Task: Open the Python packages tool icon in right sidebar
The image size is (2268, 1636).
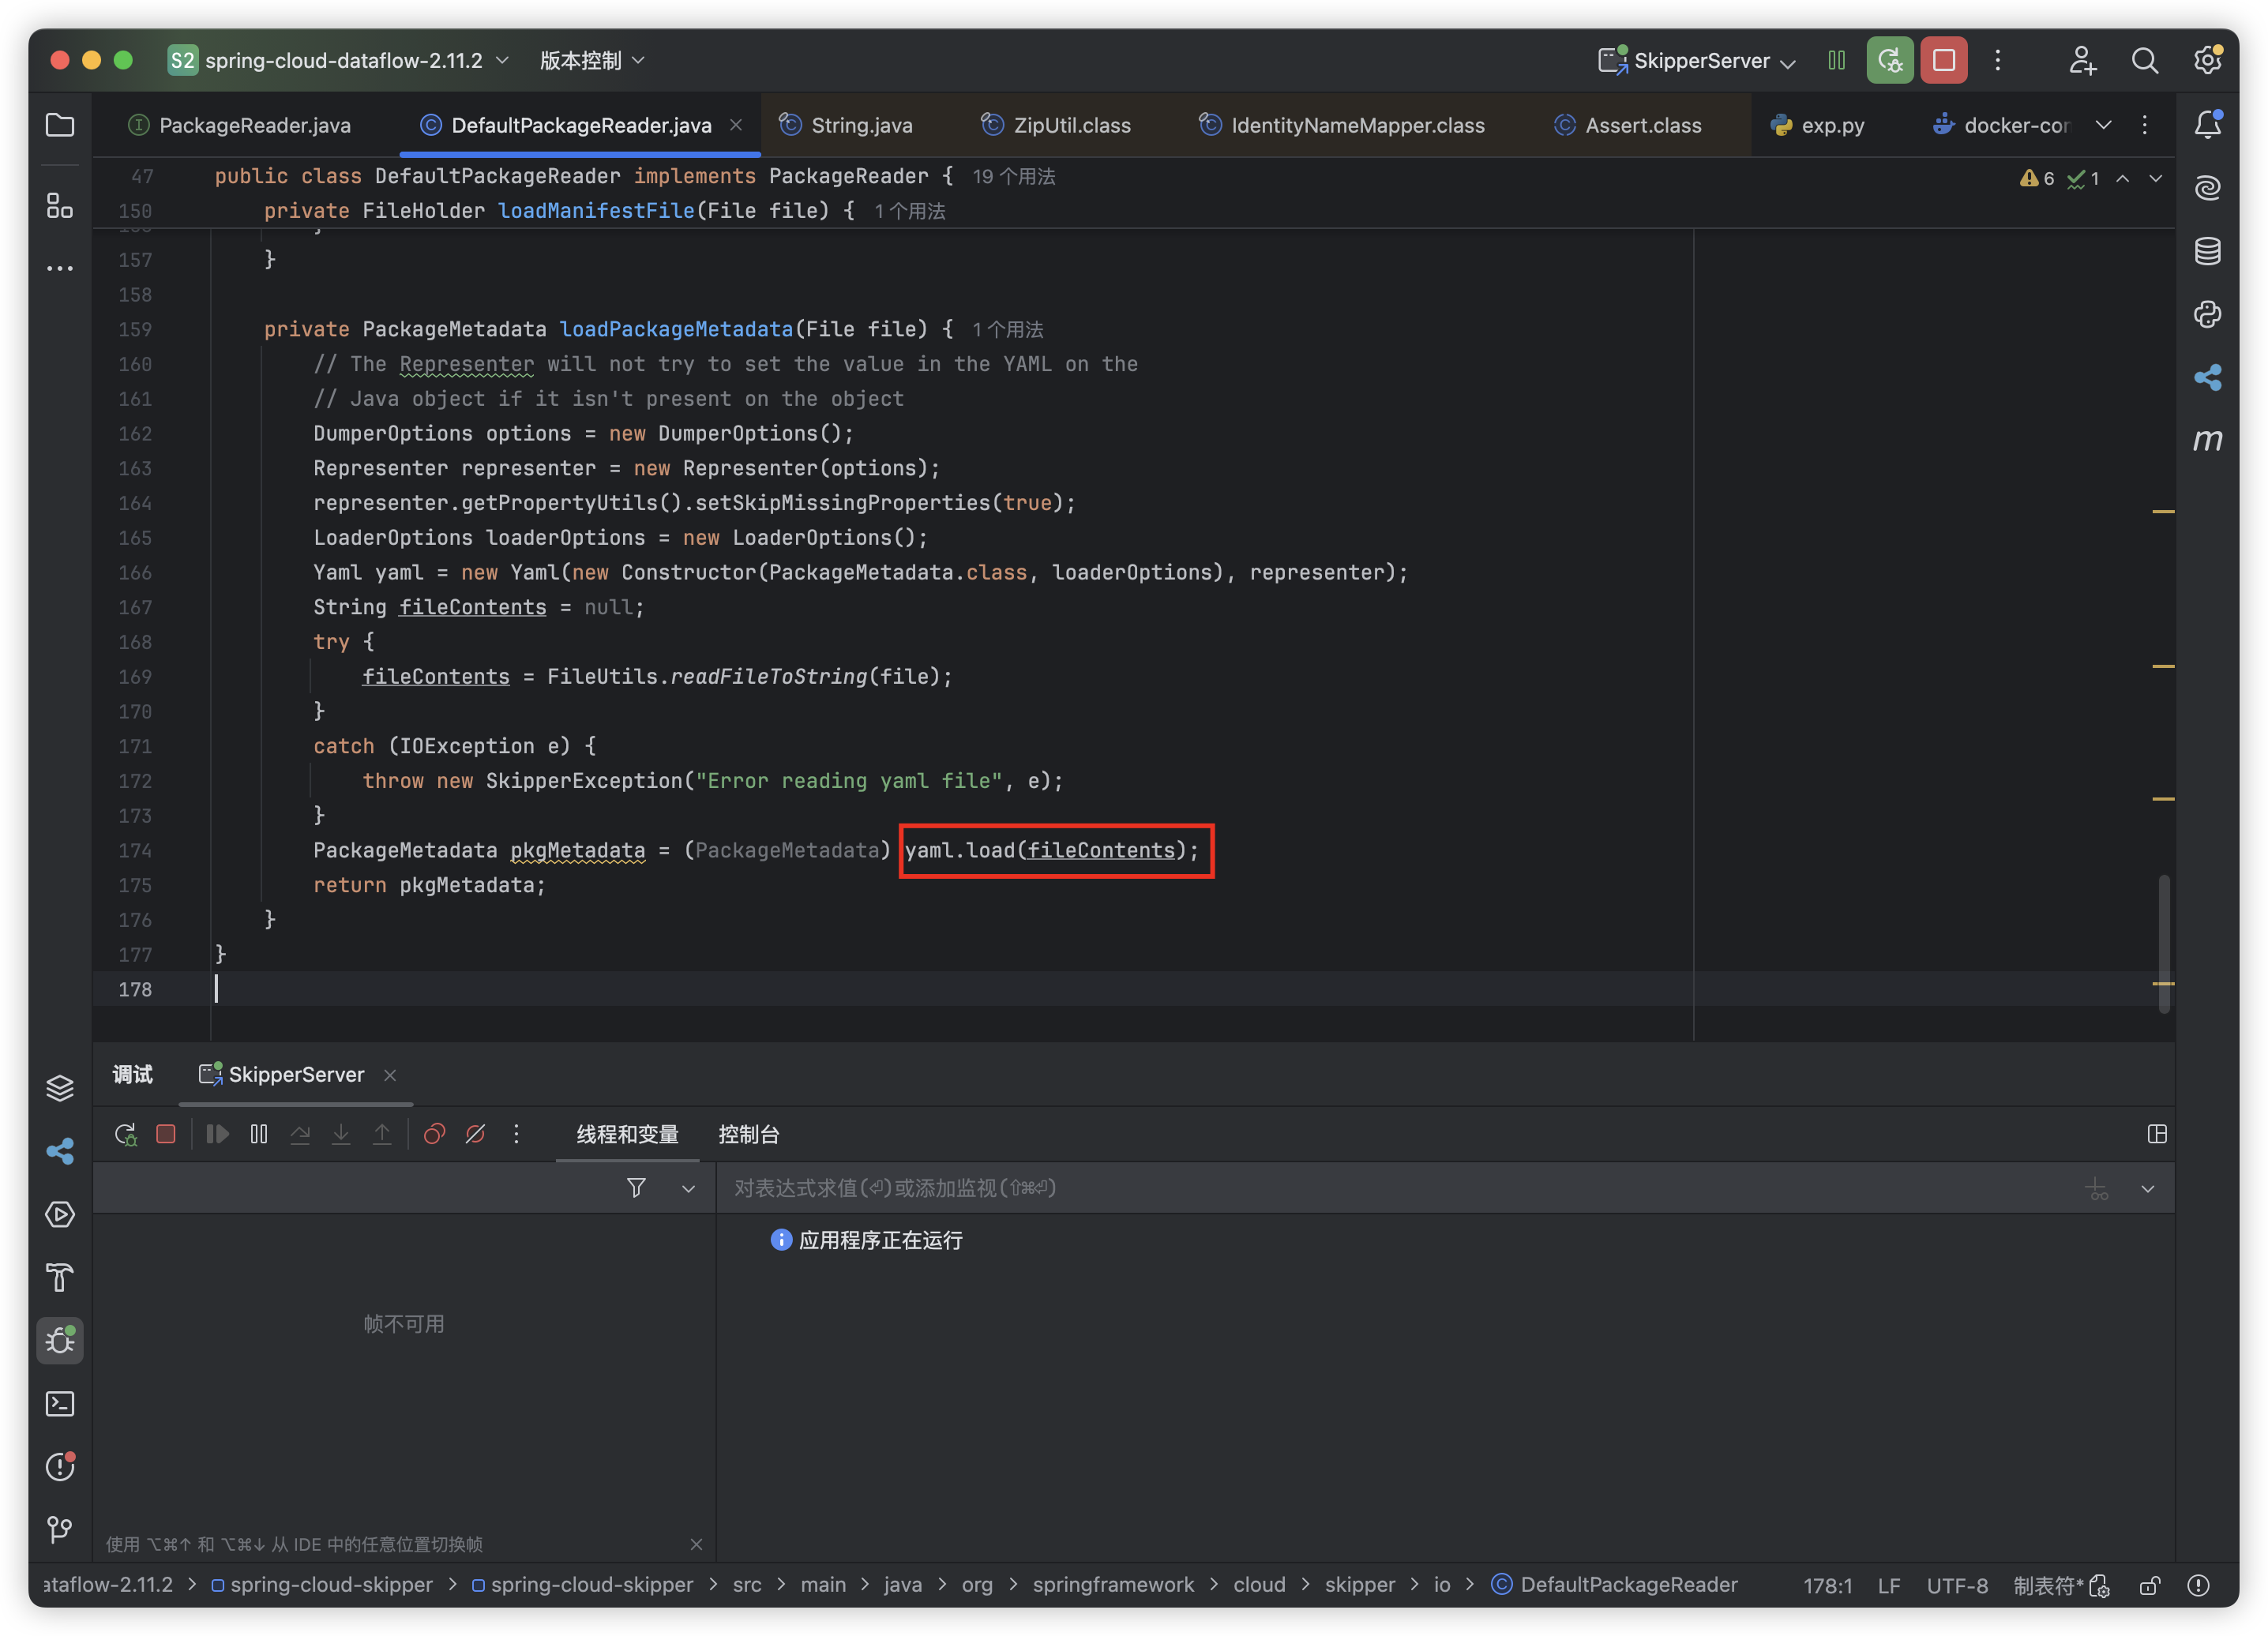Action: click(x=2207, y=314)
